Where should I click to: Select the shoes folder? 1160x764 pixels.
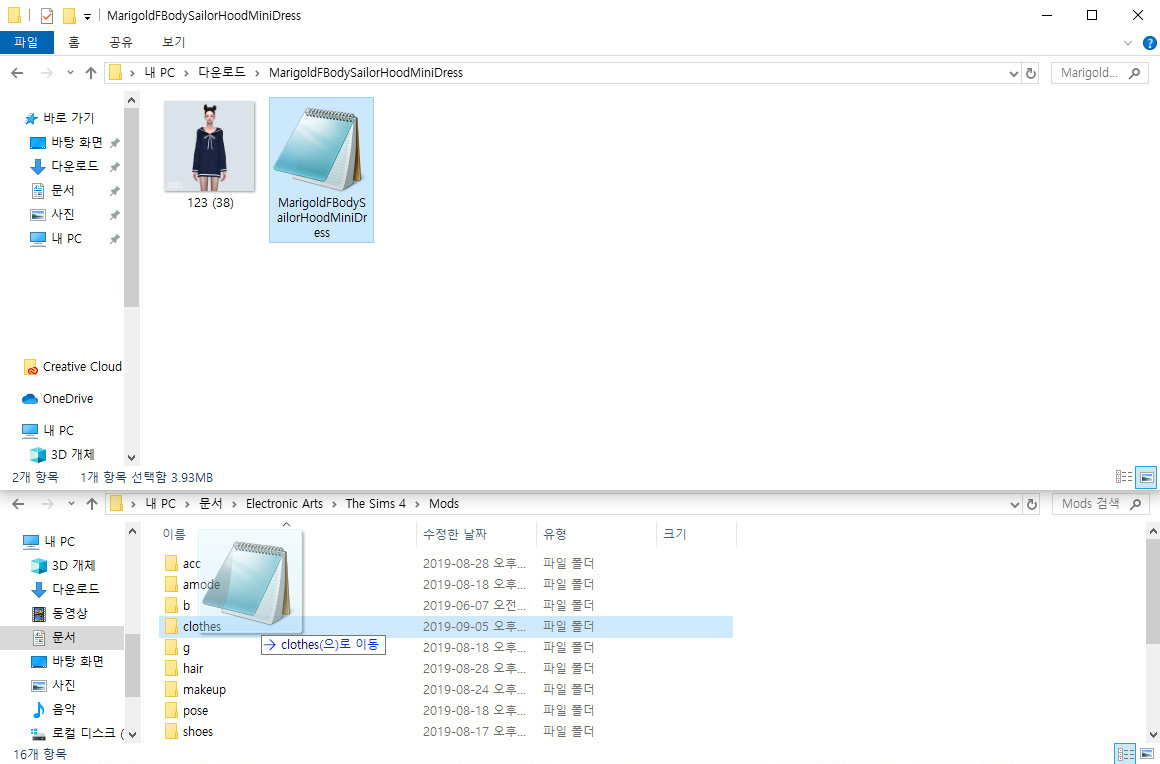[x=189, y=731]
